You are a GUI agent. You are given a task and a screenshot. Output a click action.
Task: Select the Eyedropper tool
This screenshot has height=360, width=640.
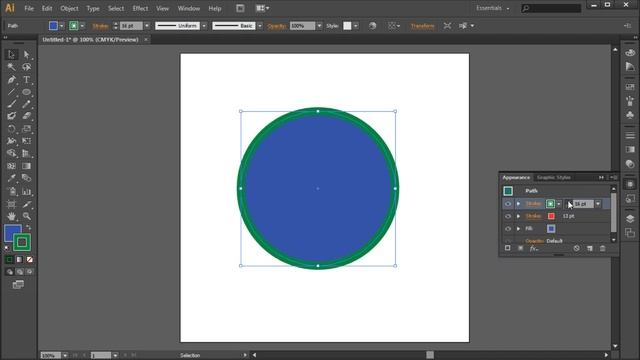point(11,178)
